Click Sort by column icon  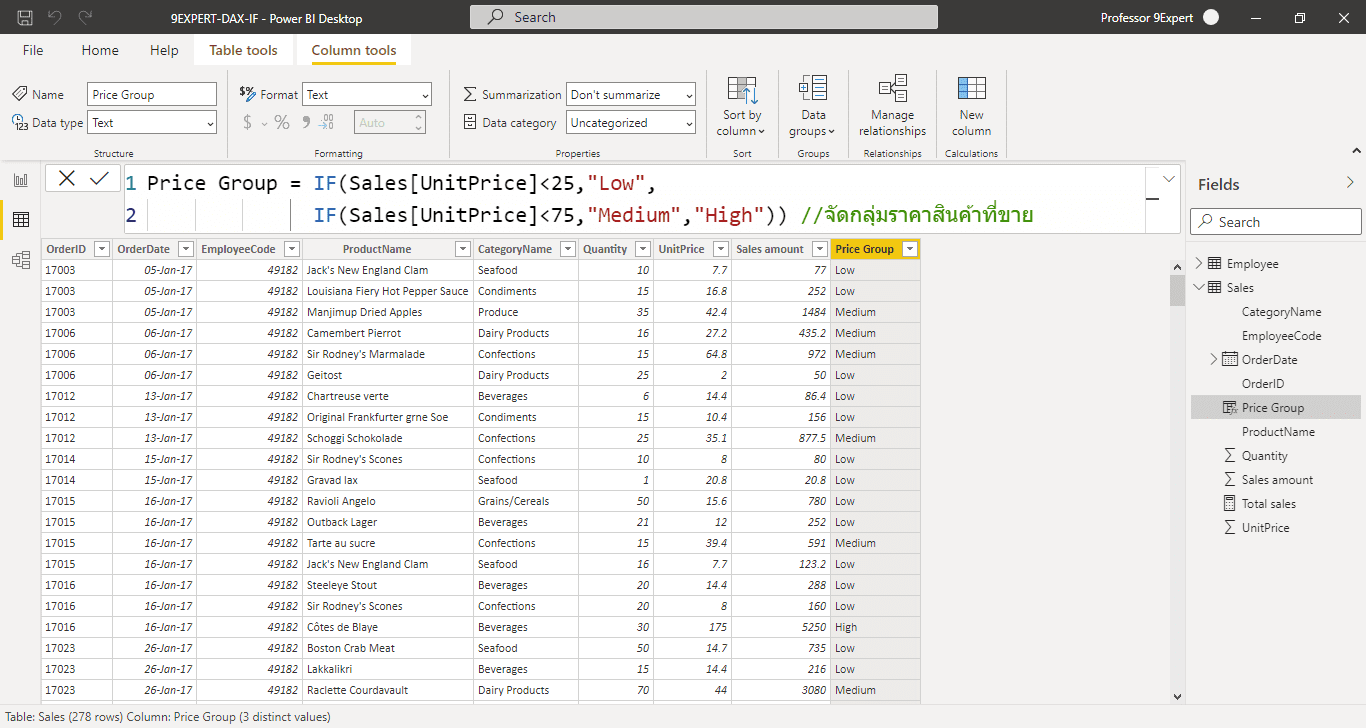[742, 107]
